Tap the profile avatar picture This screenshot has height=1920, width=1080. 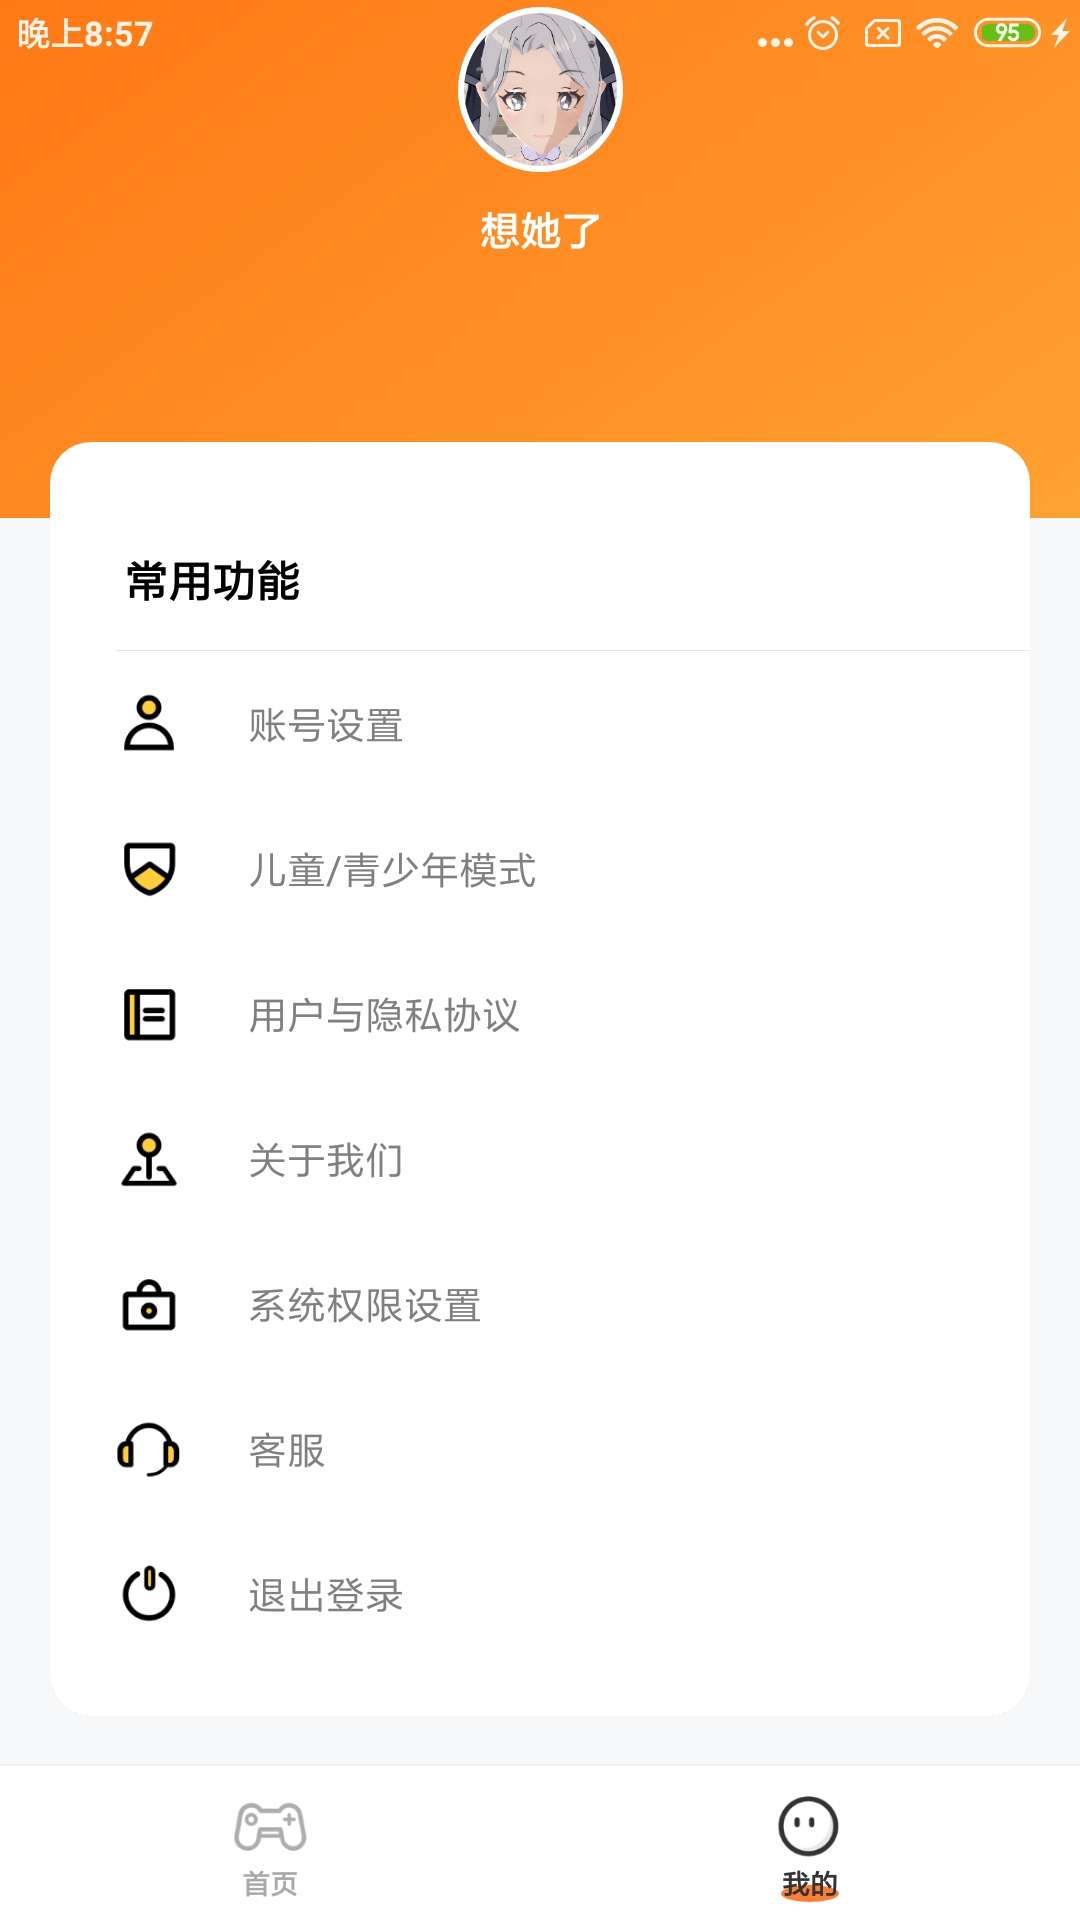(540, 90)
